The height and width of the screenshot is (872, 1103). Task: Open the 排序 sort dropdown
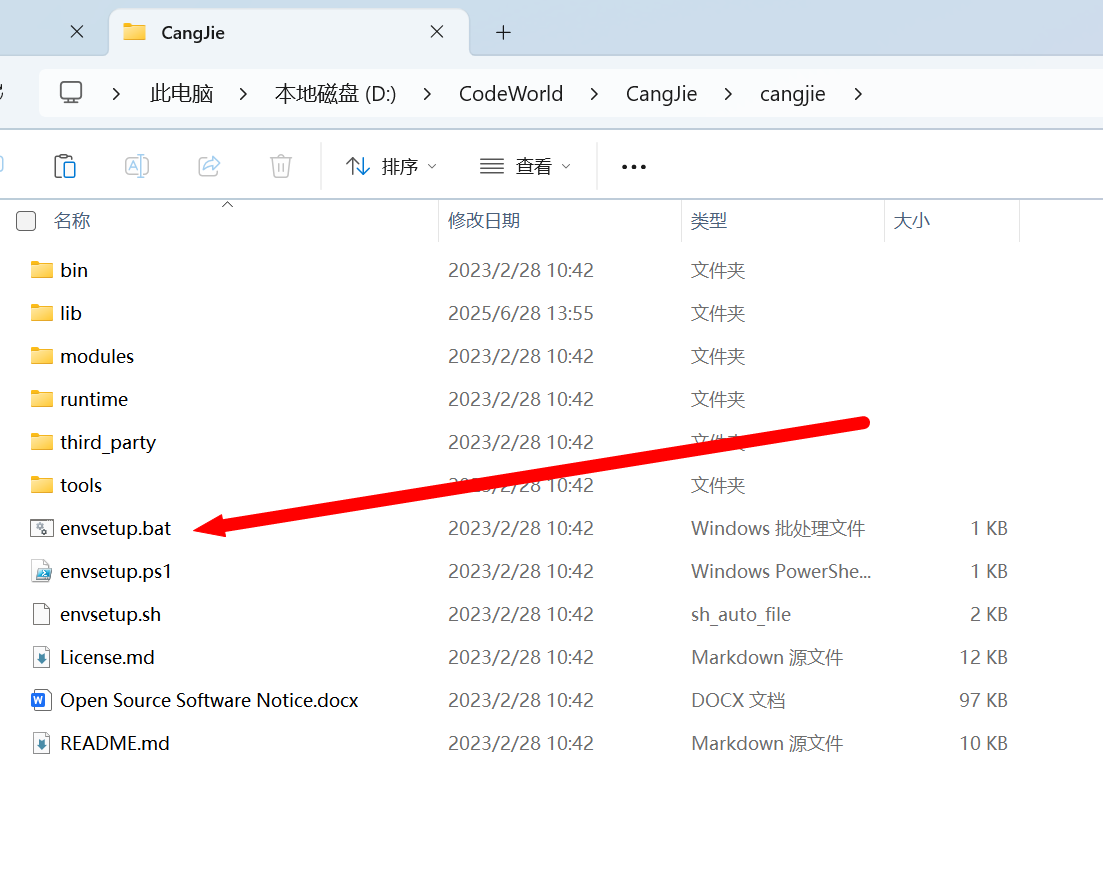(x=391, y=167)
